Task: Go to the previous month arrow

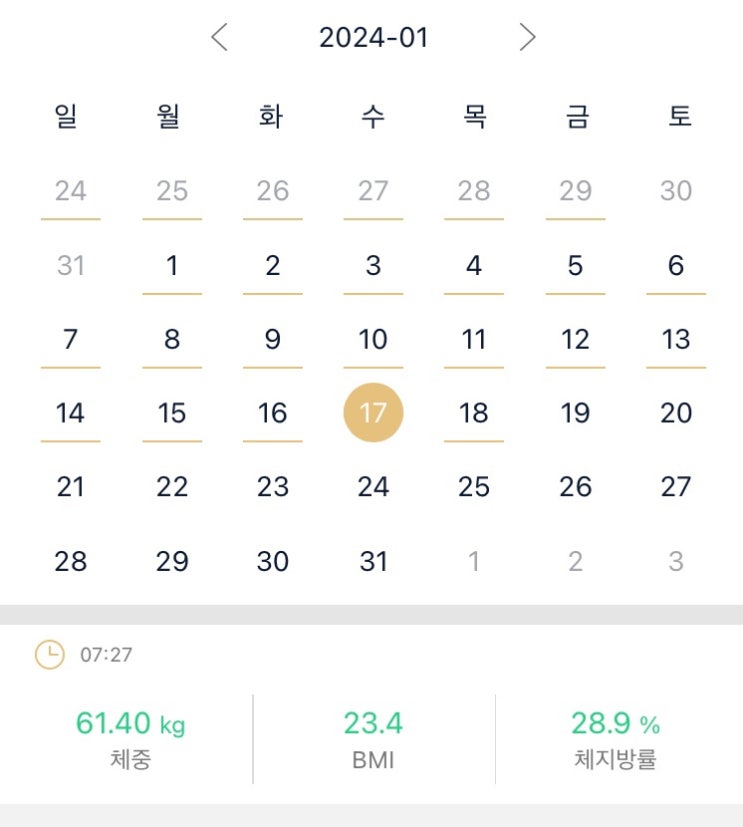Action: pyautogui.click(x=220, y=38)
